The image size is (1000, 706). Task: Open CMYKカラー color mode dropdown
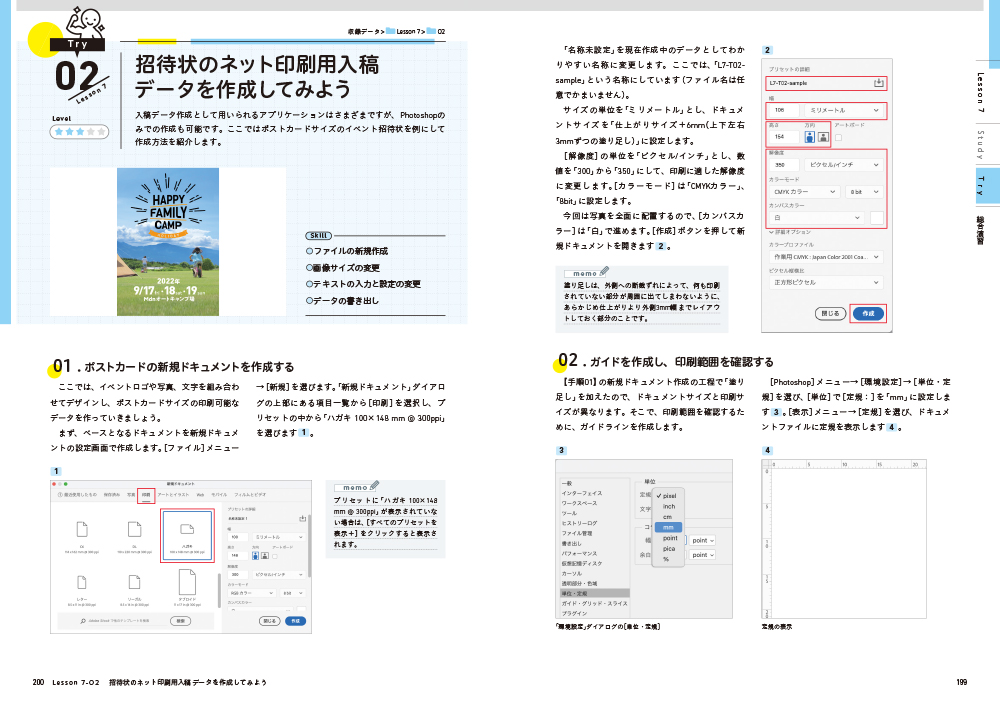point(805,192)
